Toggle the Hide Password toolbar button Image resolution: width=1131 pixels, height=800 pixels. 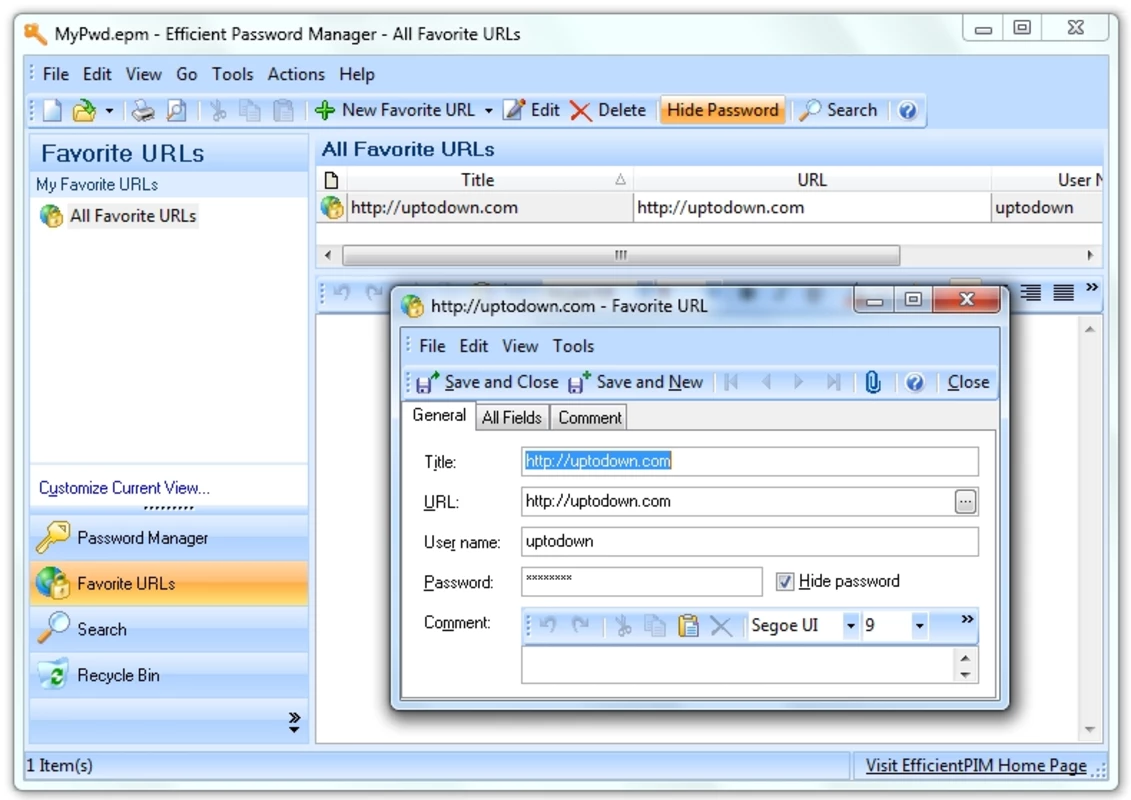(x=723, y=110)
